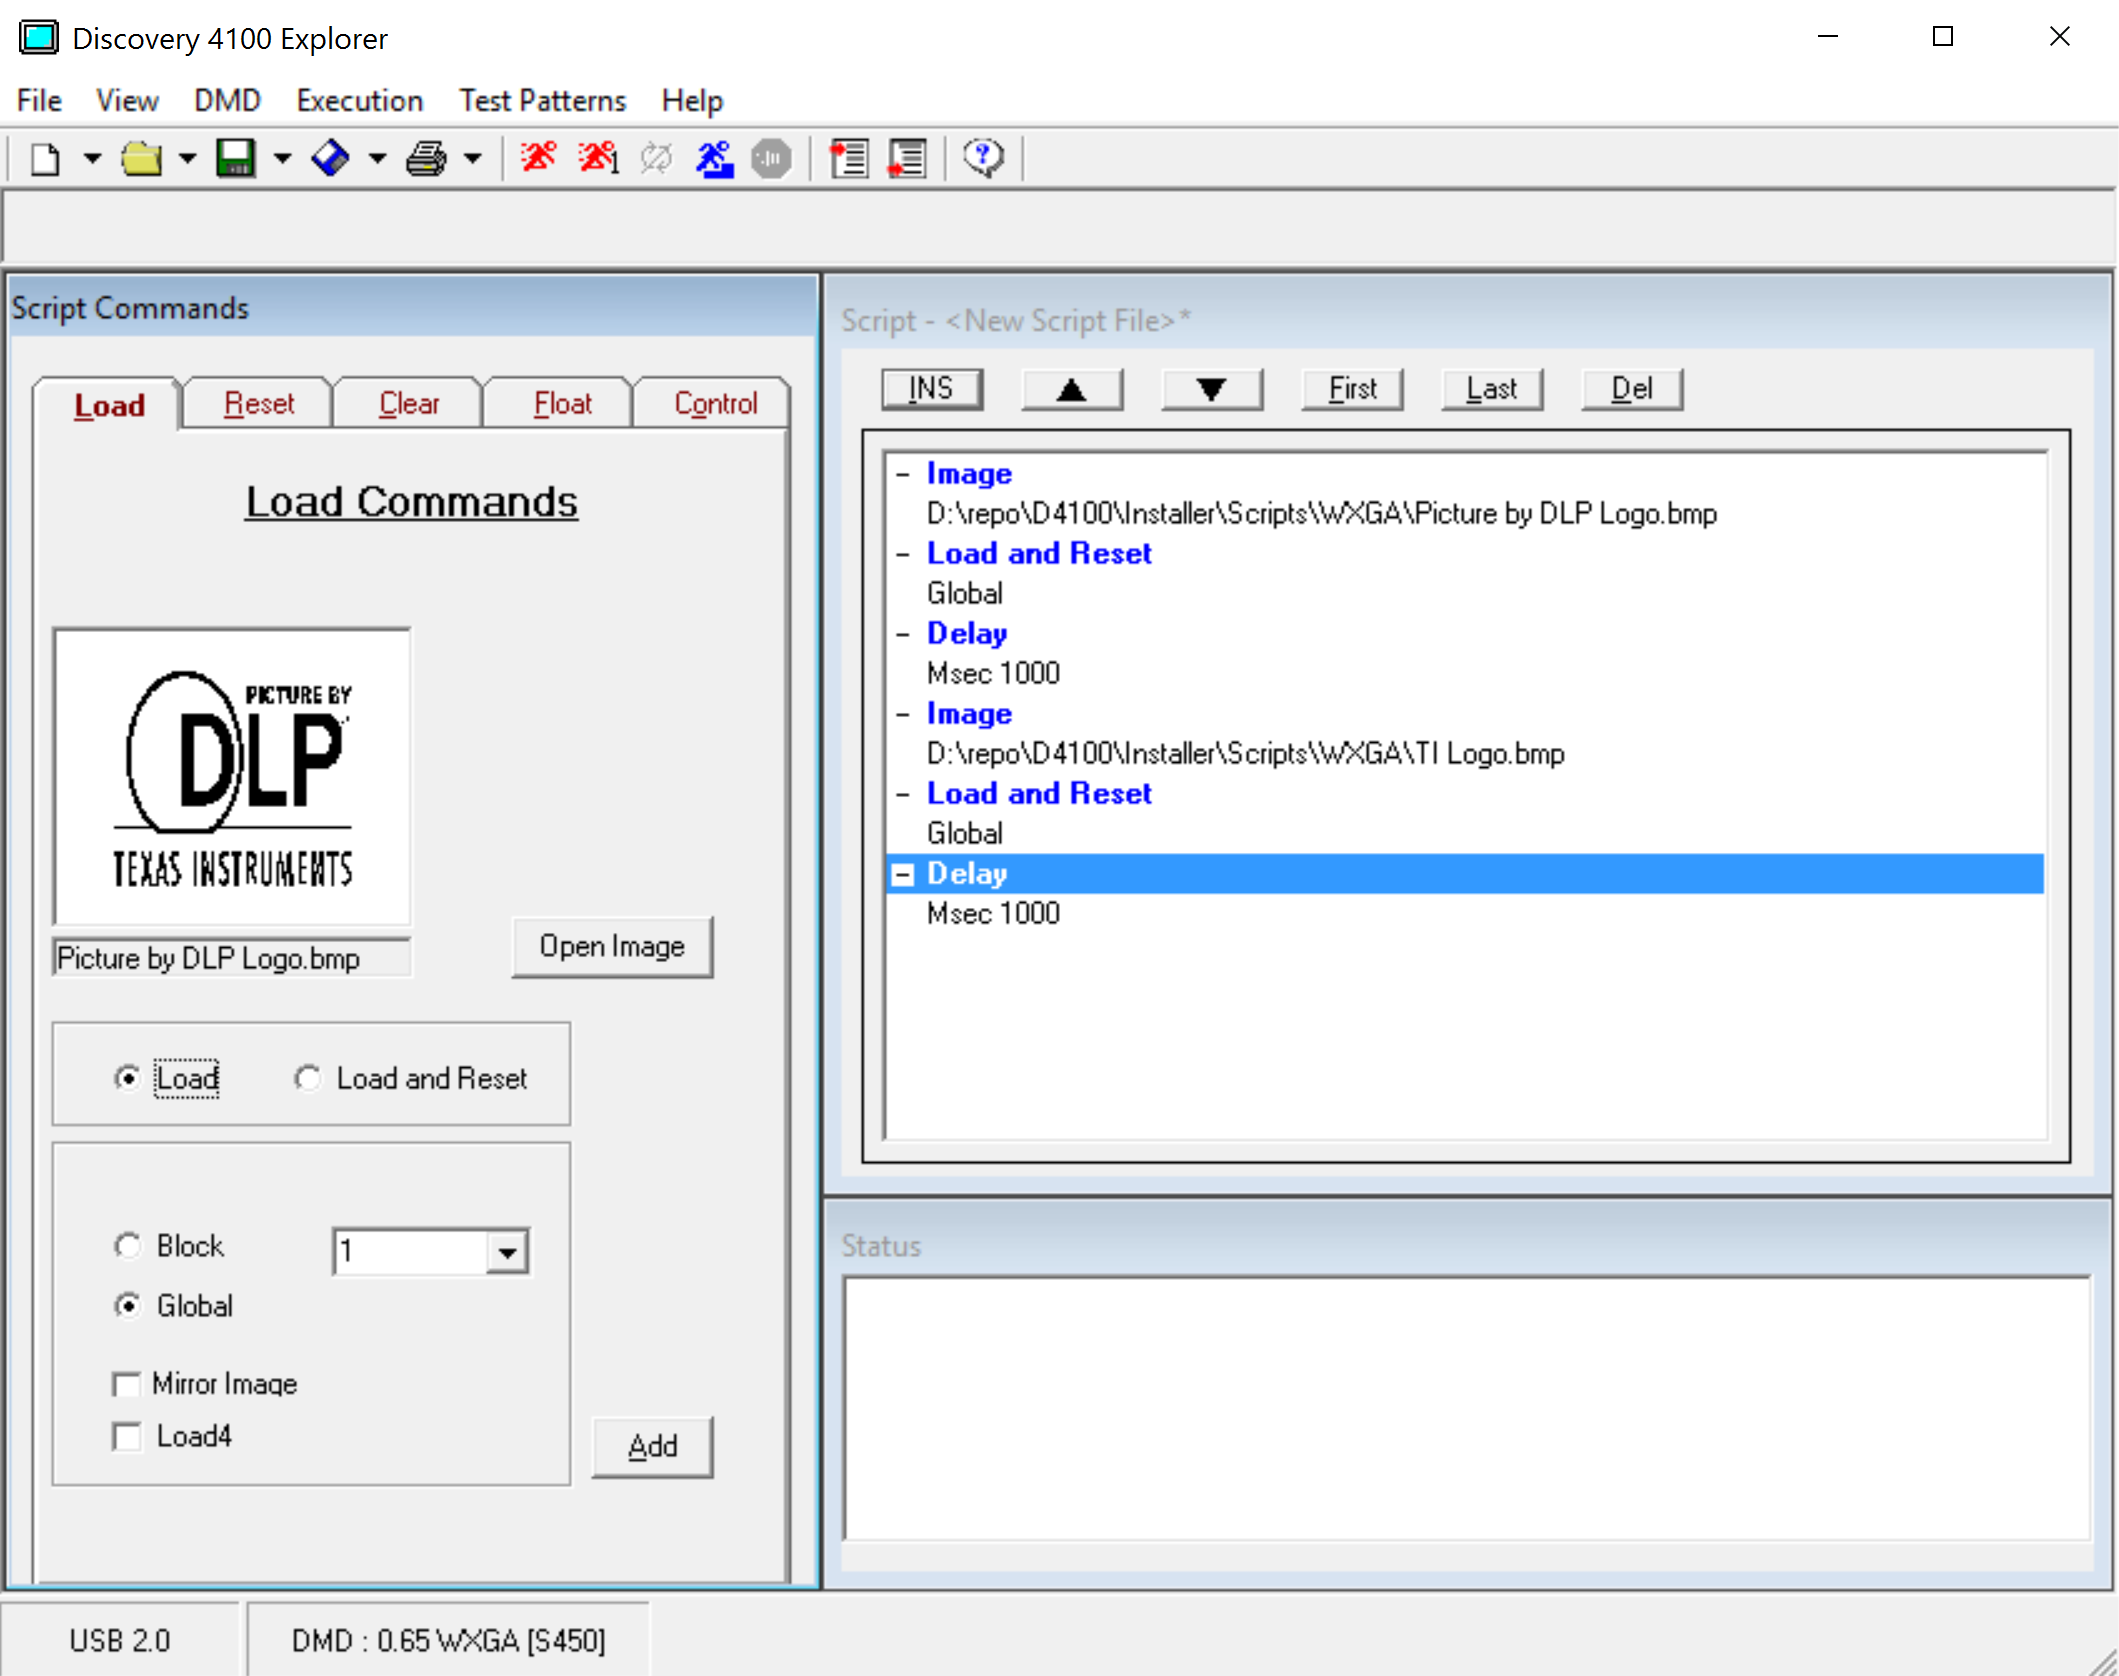The width and height of the screenshot is (2119, 1676).
Task: Select the TI Logo.bmp path row
Action: pyautogui.click(x=1245, y=754)
